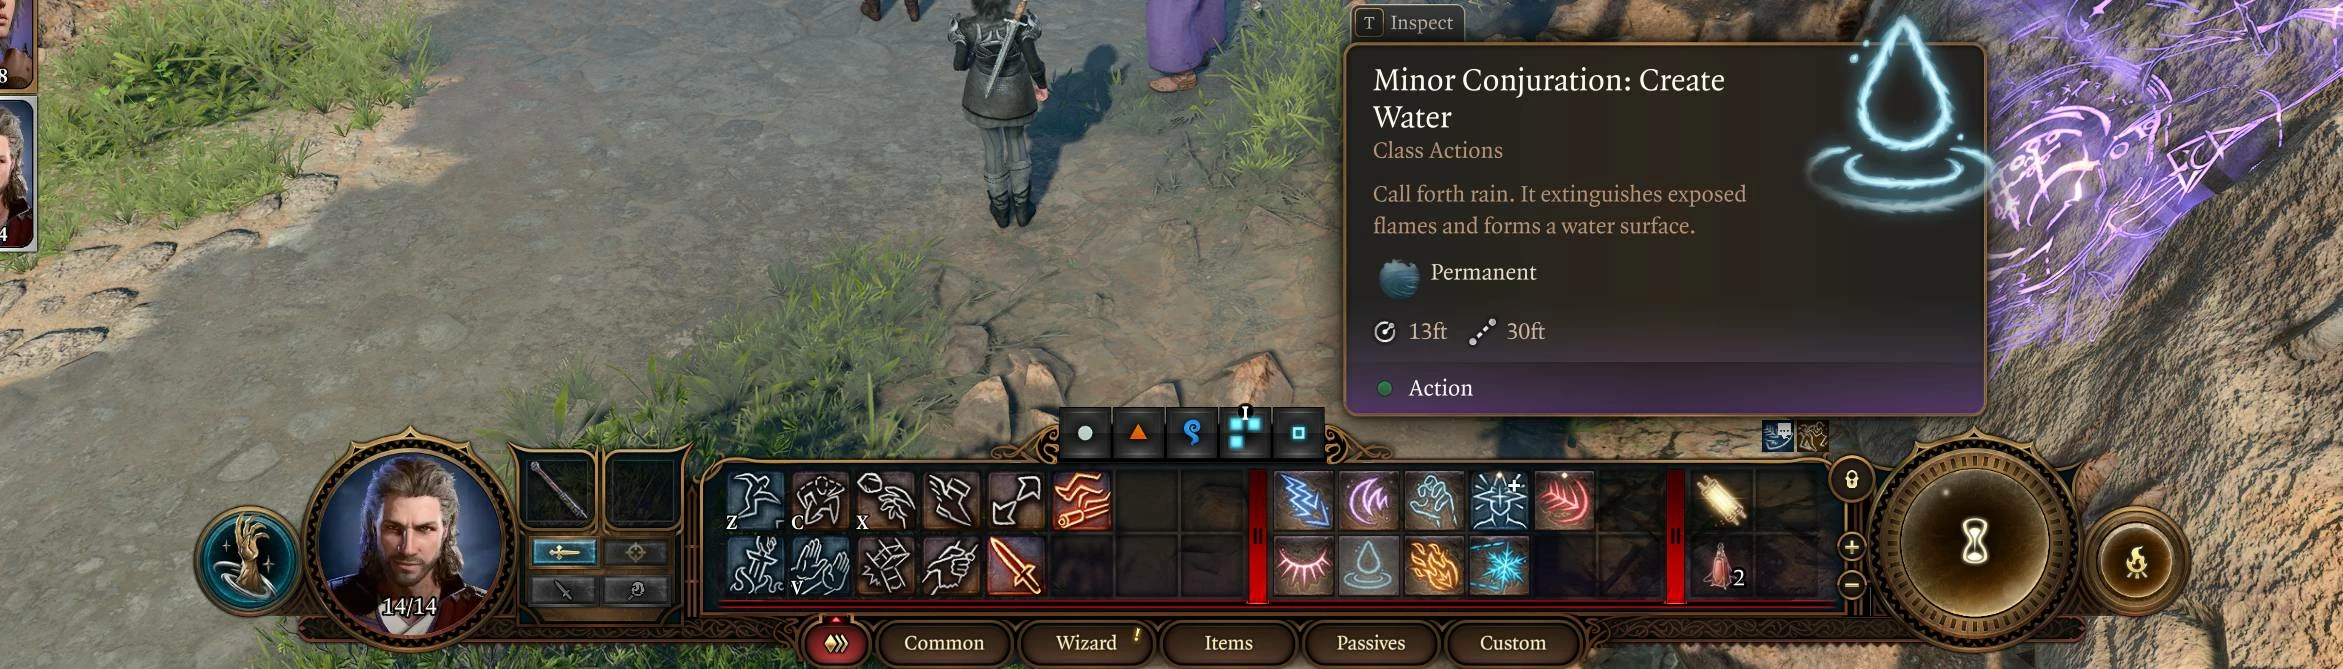Open the Wizard hotbar tab
Screen dimensions: 2343x669
[1086, 643]
